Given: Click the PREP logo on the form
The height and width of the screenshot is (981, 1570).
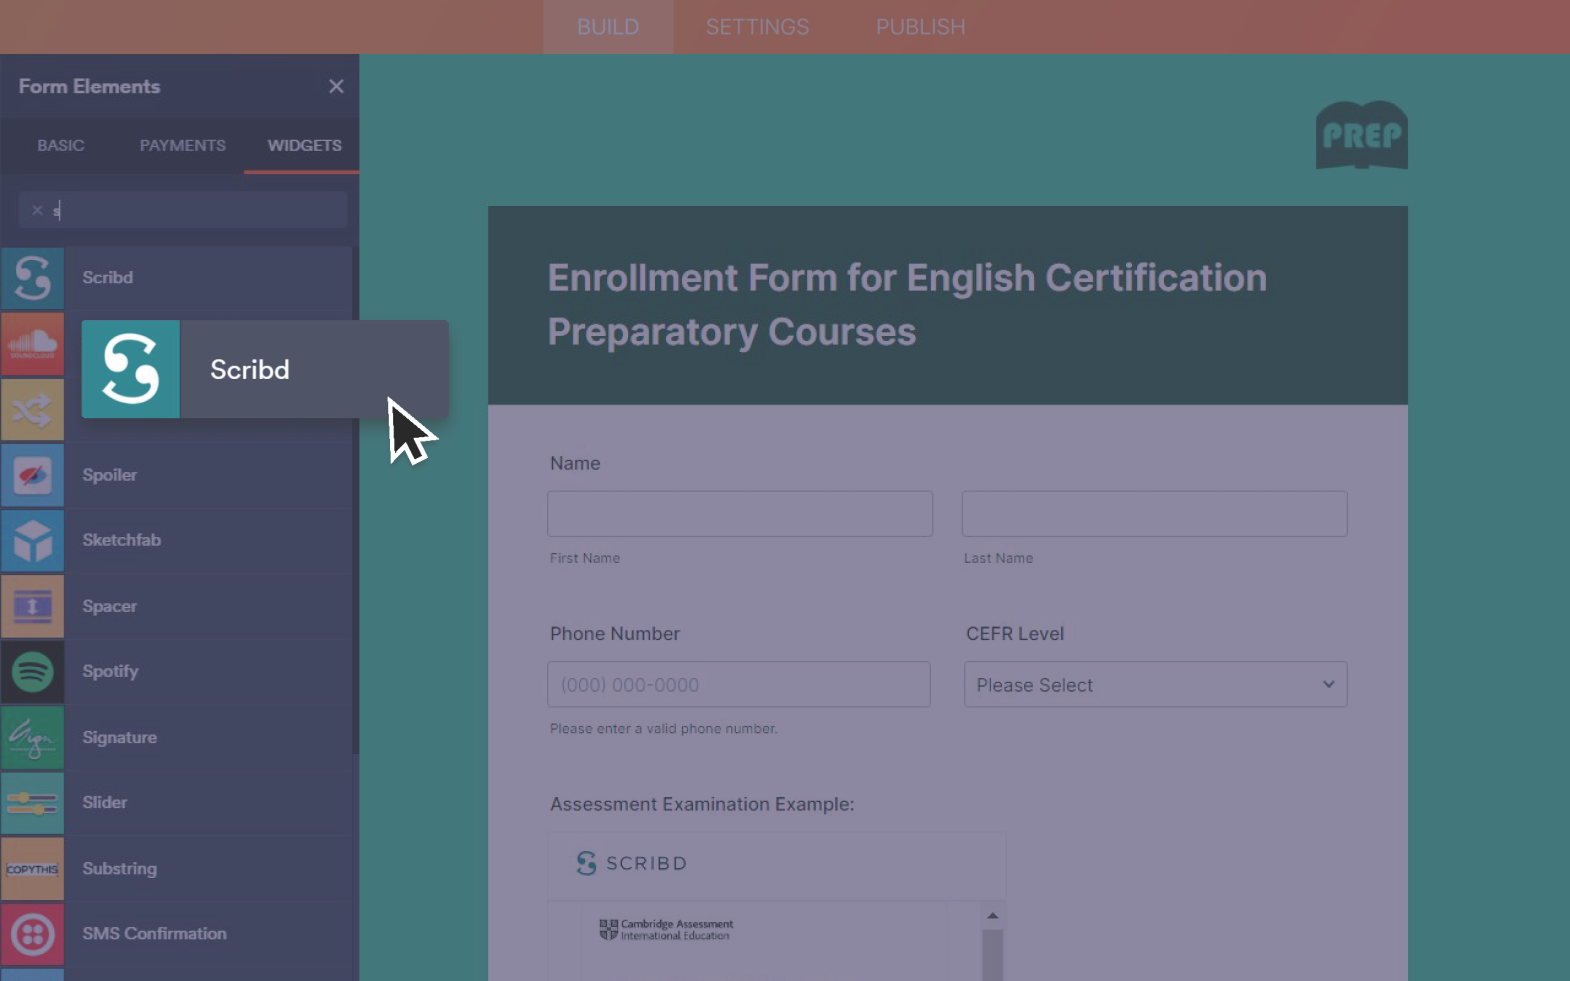Looking at the screenshot, I should [1362, 135].
